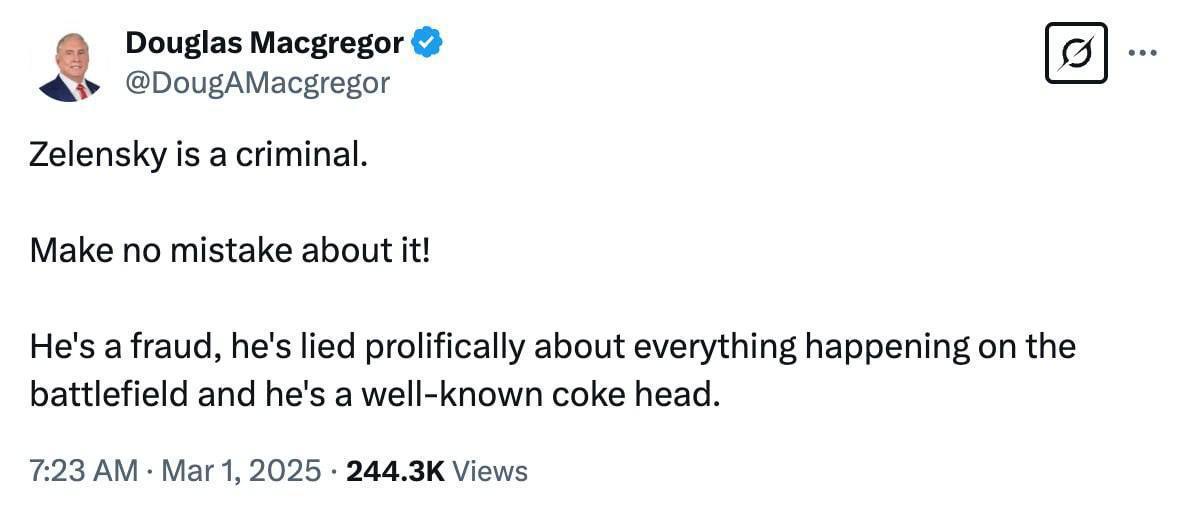Click the Douglas Macgregor display name

(265, 43)
